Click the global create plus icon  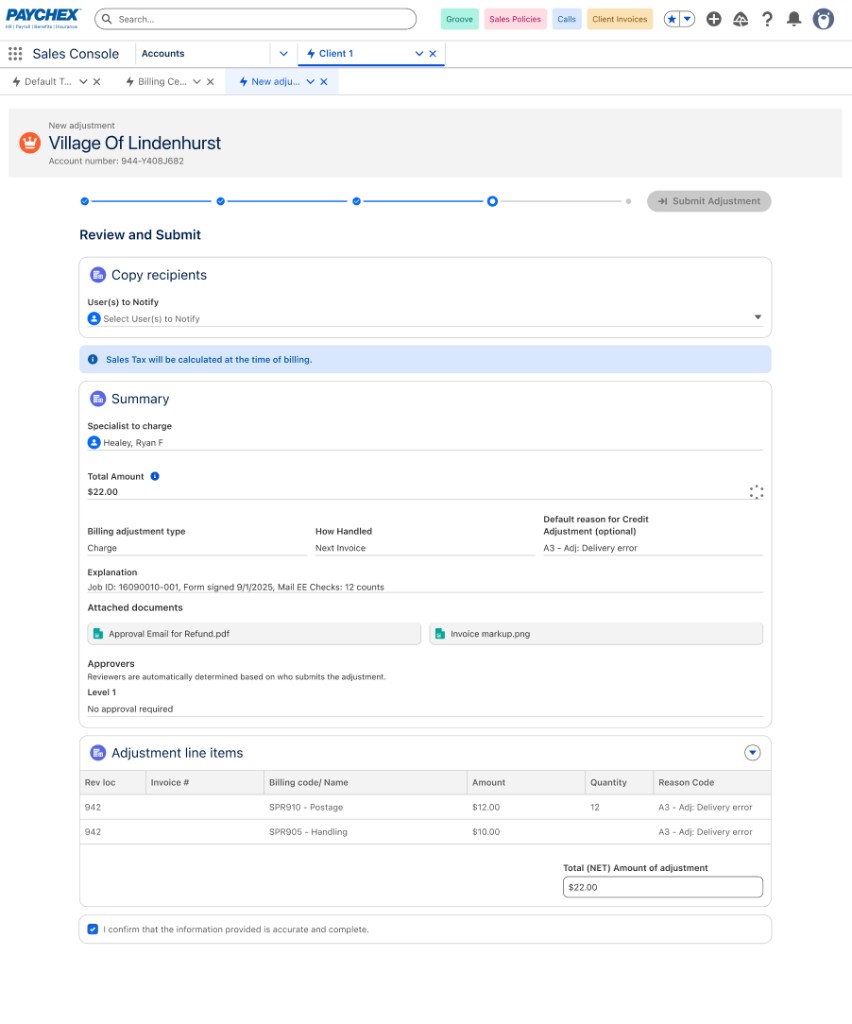click(x=714, y=19)
